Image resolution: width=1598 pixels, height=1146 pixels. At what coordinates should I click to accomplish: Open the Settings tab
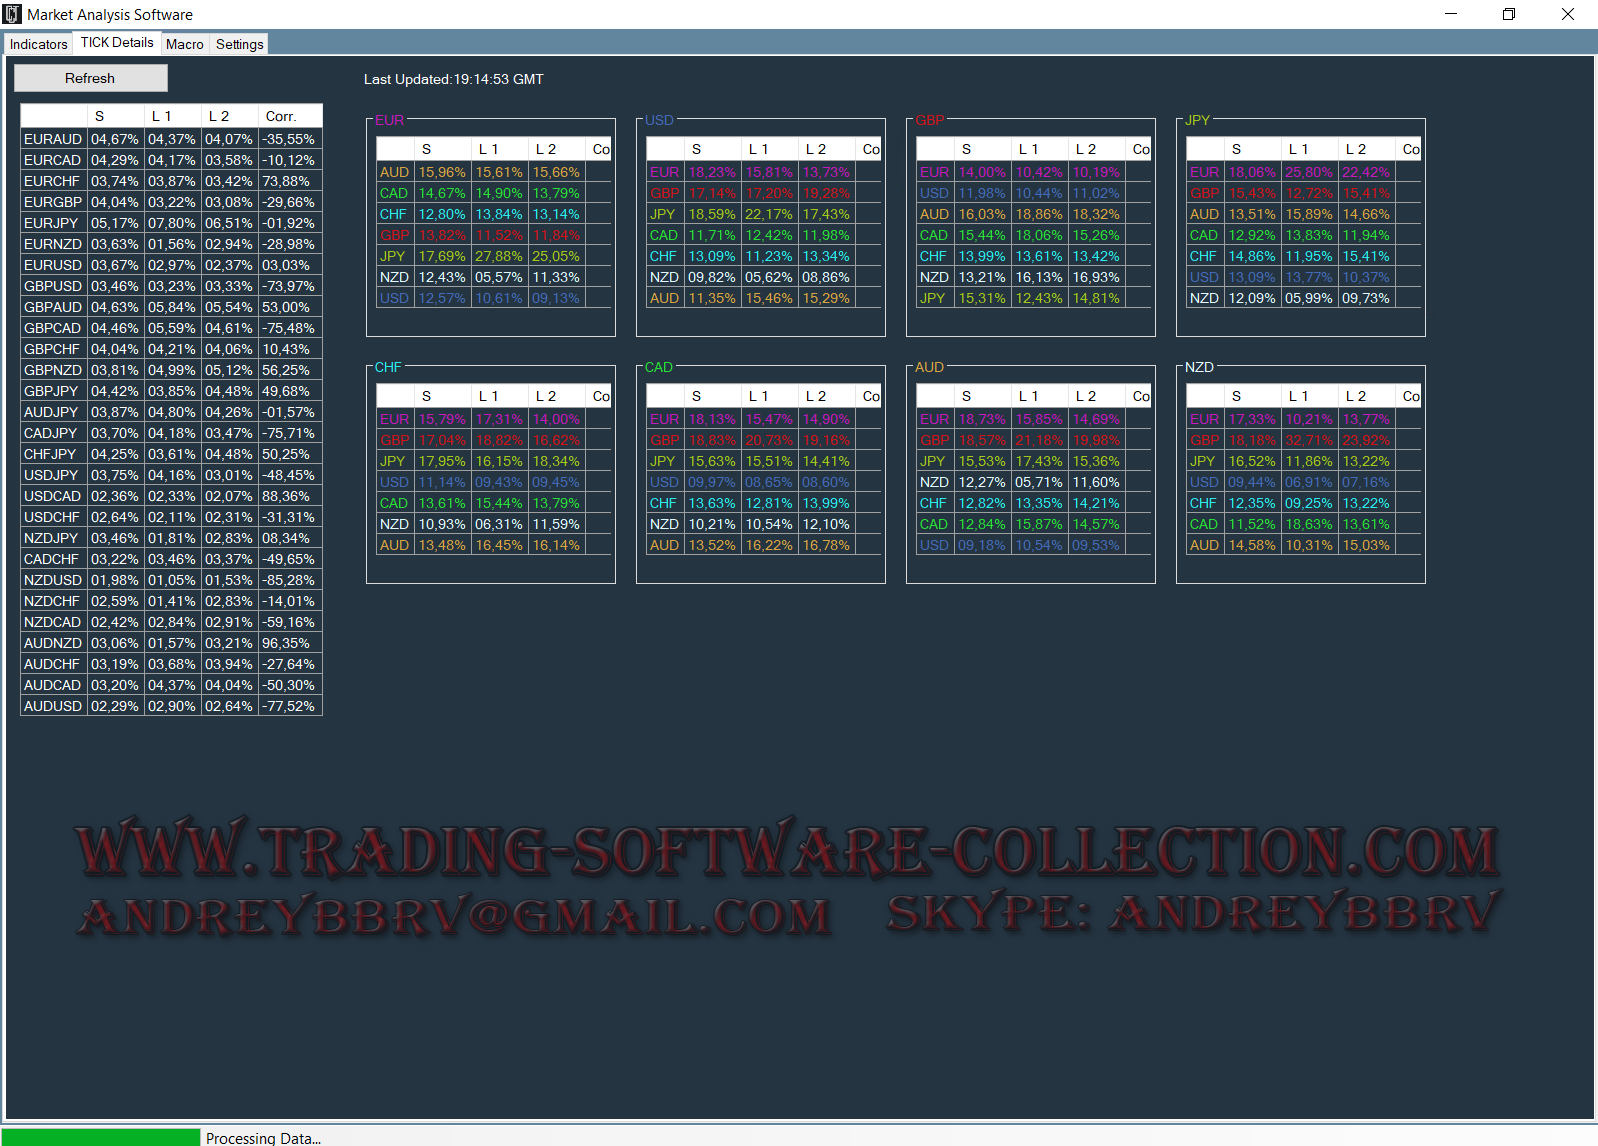(239, 44)
